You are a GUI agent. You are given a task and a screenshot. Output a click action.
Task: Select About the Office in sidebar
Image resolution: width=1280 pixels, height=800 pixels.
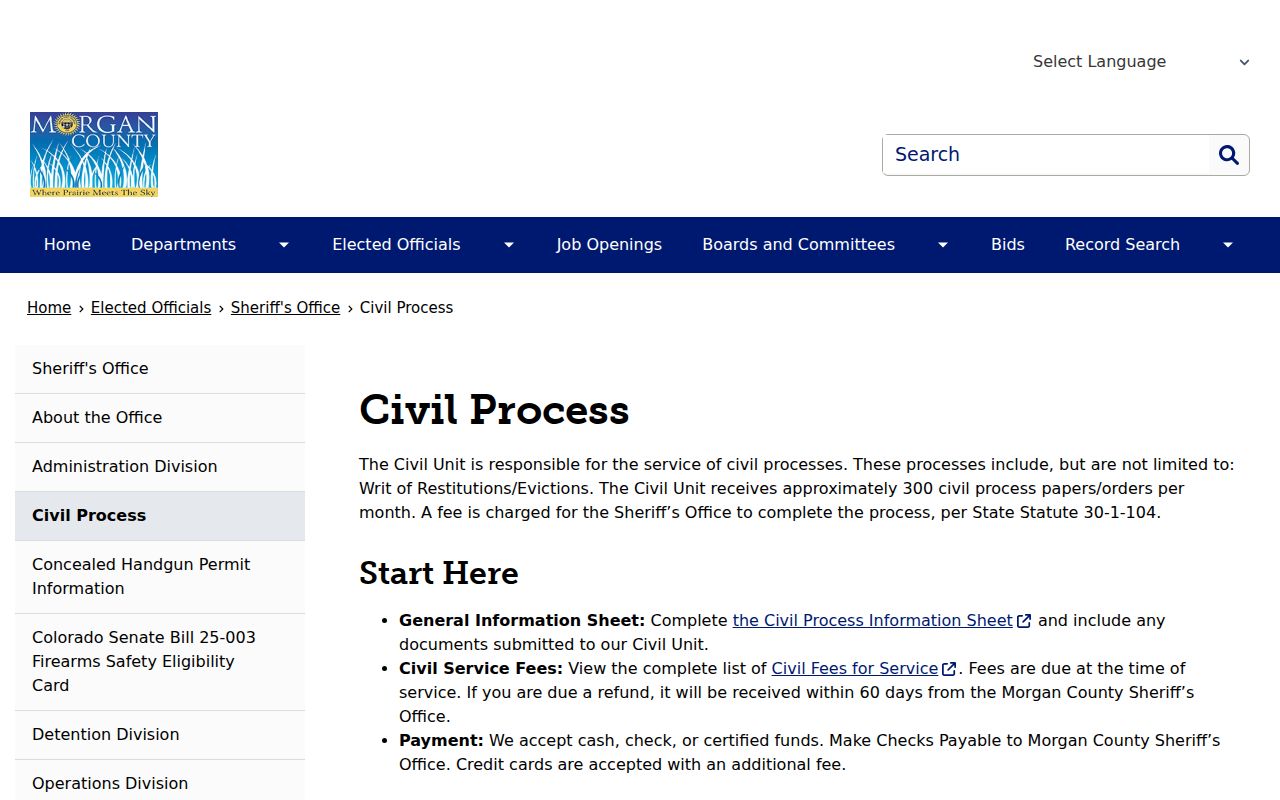160,418
